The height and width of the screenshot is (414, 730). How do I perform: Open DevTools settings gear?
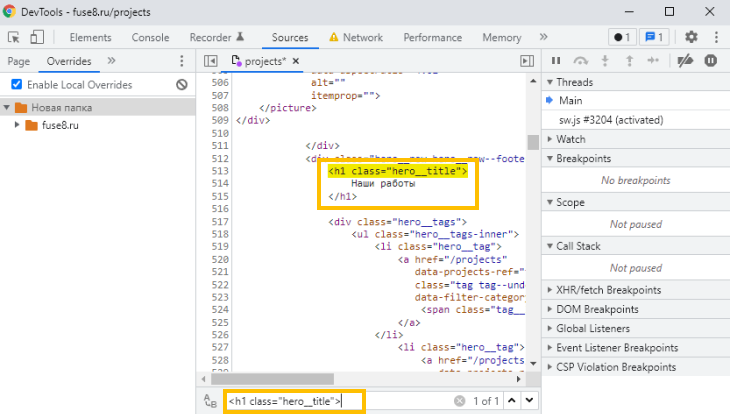[x=691, y=37]
